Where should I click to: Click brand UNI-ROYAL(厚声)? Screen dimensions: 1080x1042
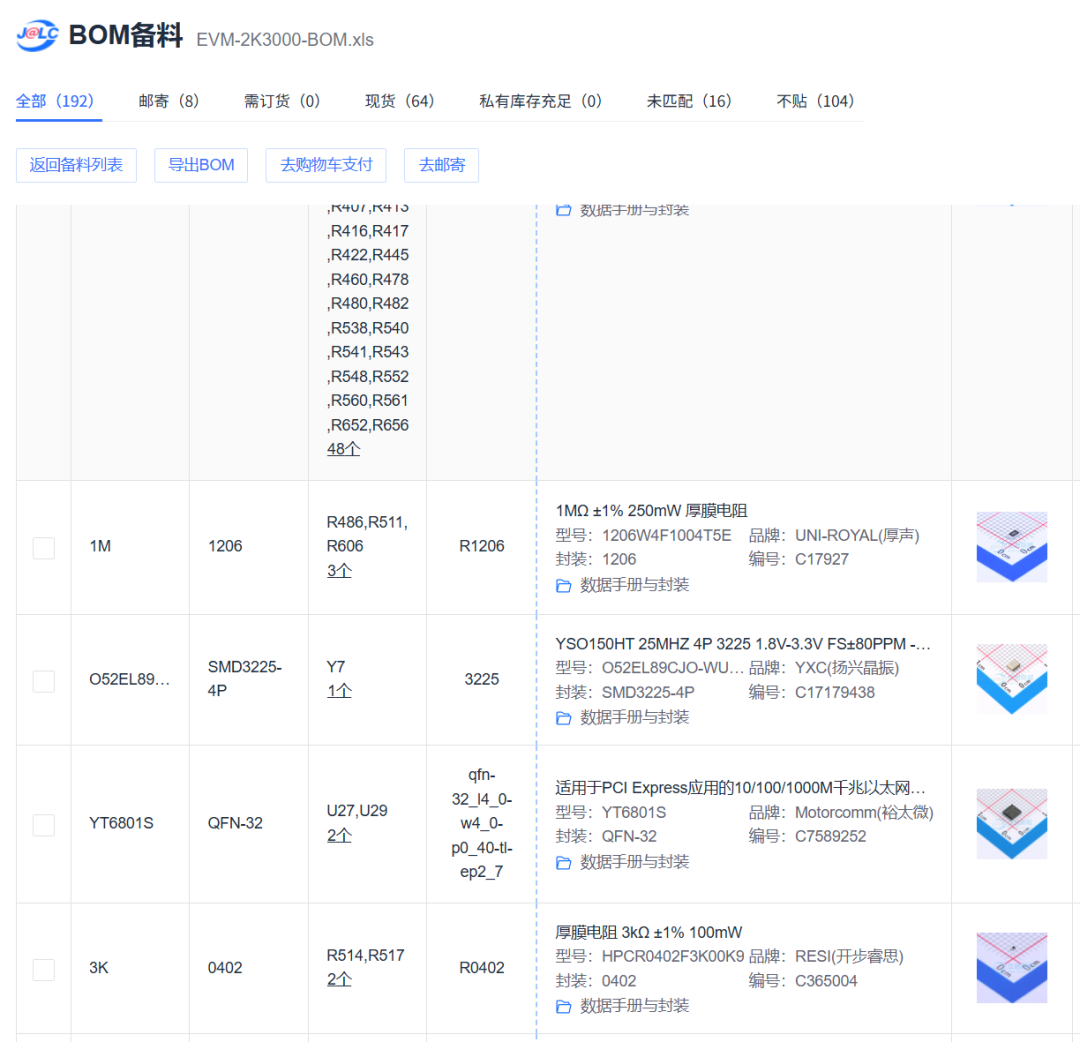pyautogui.click(x=858, y=536)
